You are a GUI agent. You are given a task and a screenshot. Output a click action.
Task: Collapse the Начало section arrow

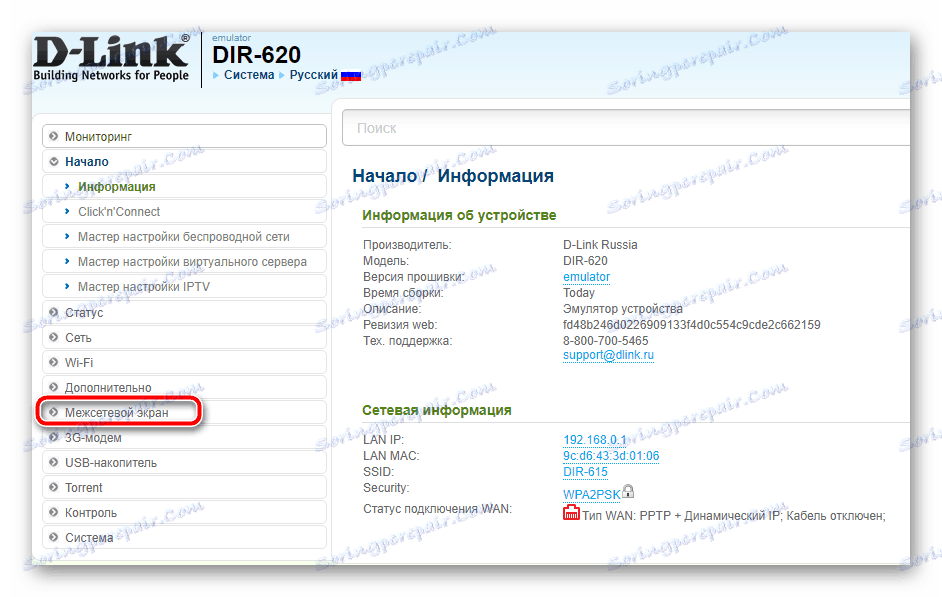click(x=54, y=162)
